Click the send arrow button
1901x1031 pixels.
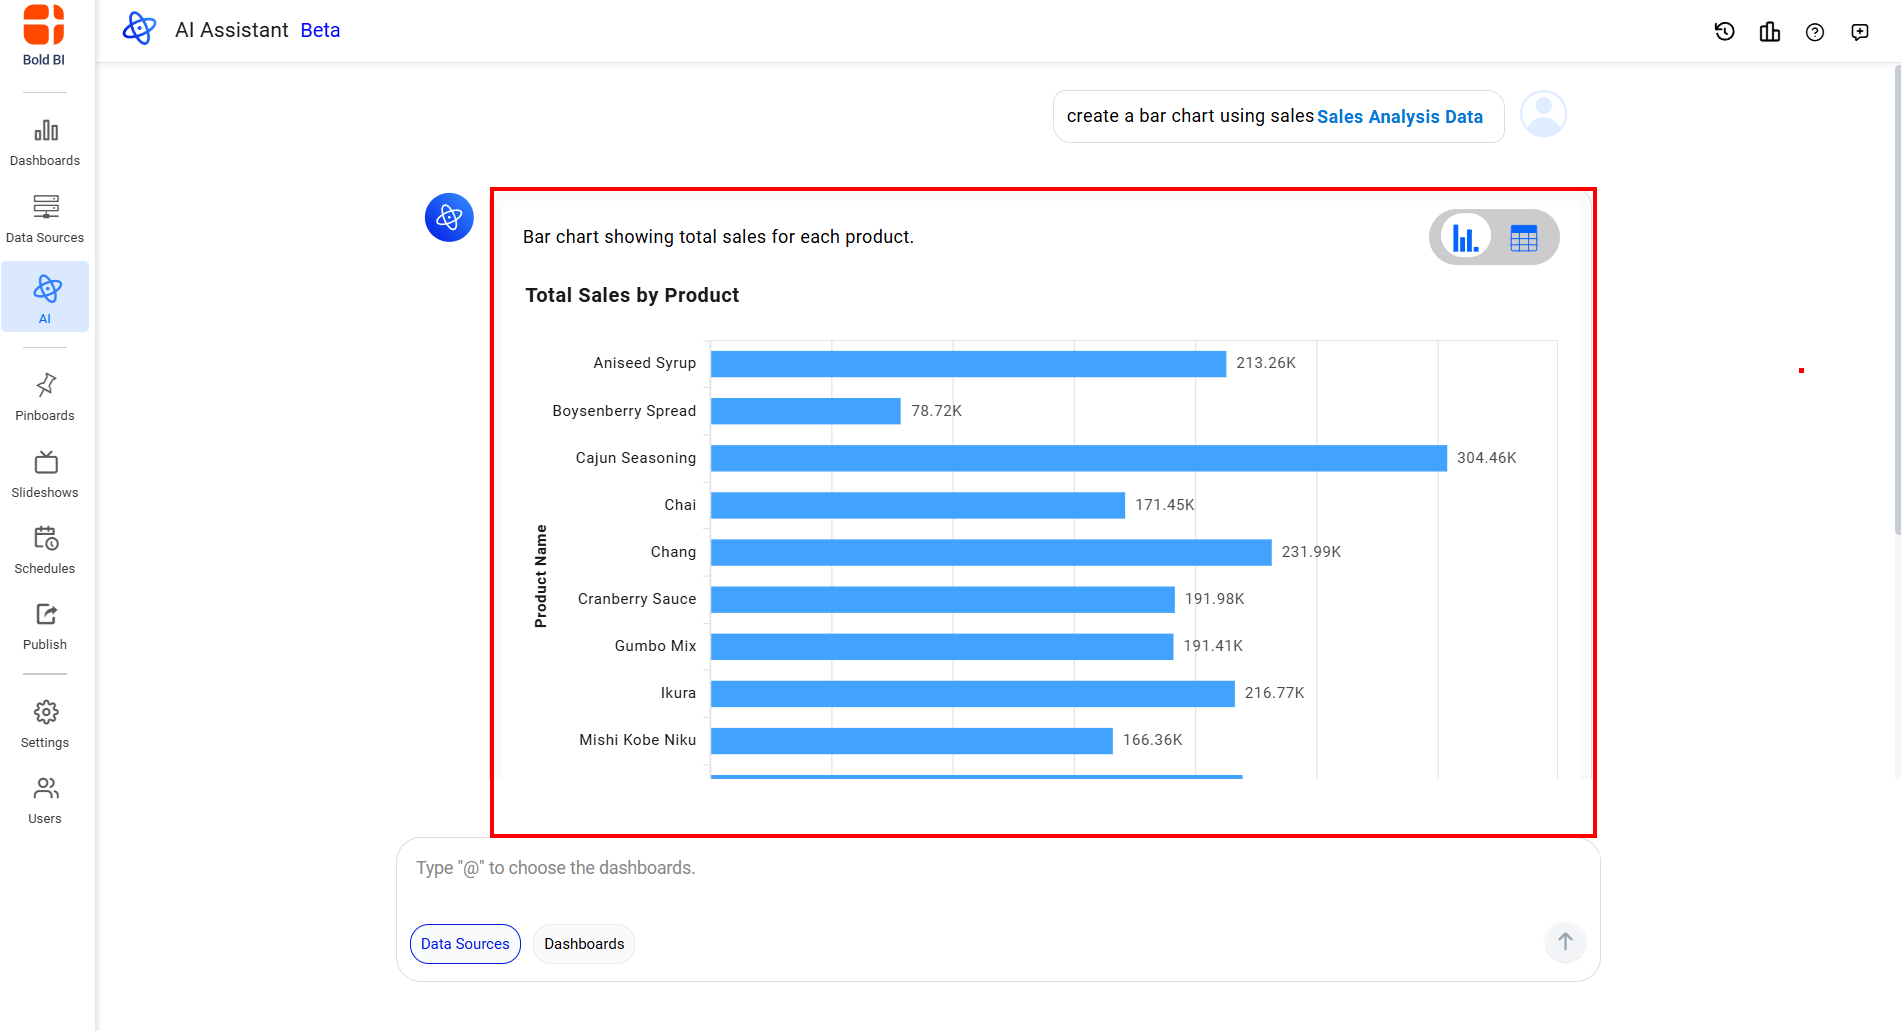[x=1565, y=942]
